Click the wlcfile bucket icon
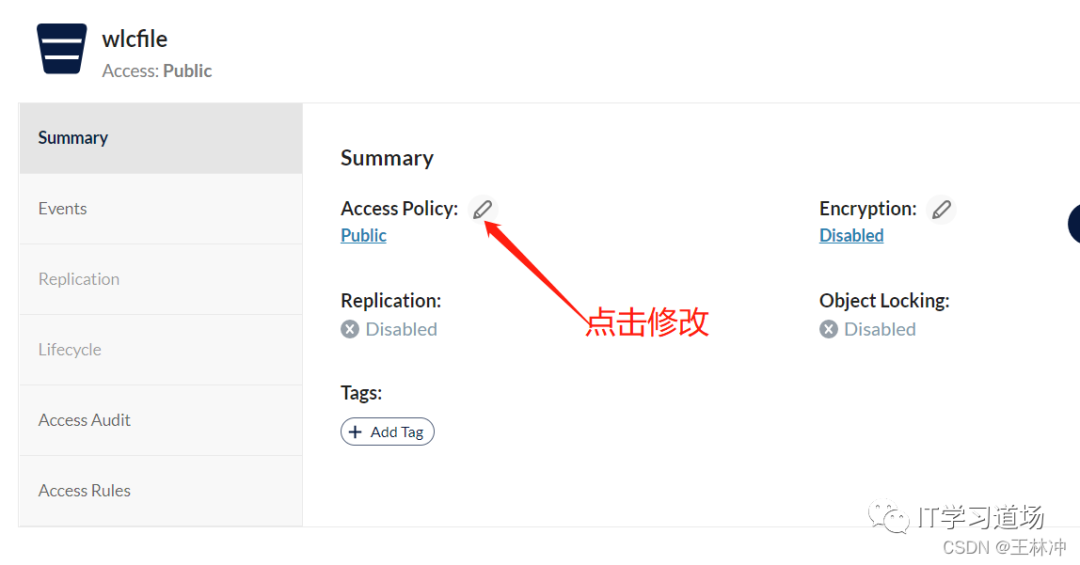Viewport: 1080px width, 565px height. [x=62, y=48]
